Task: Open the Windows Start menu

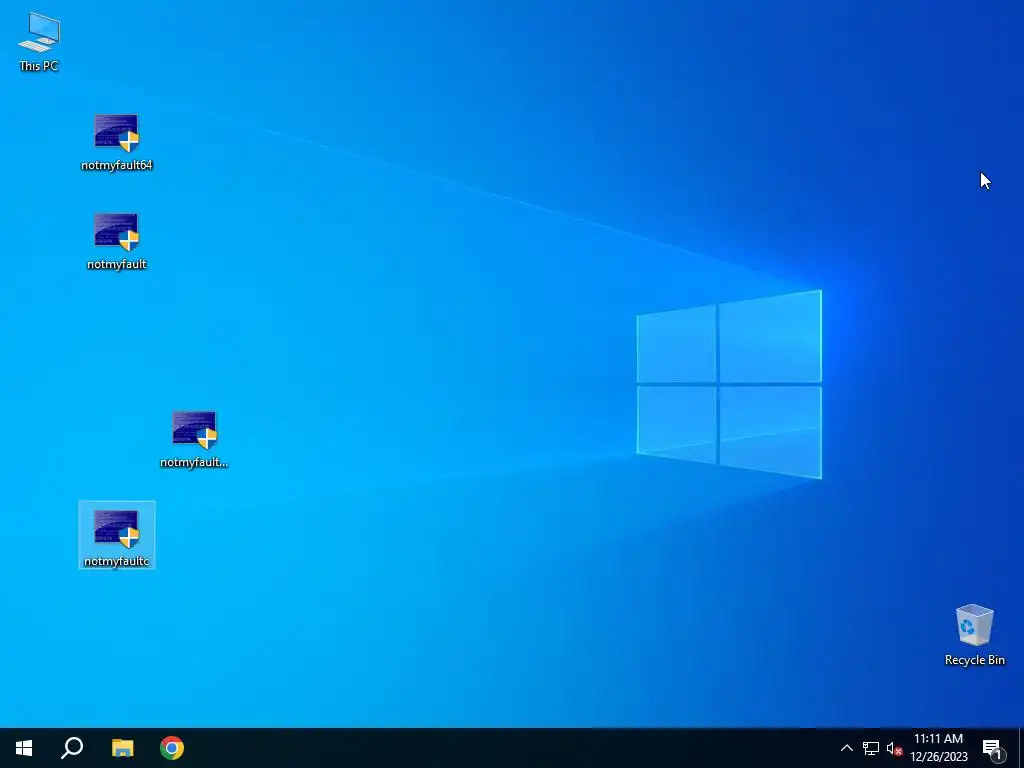Action: [x=24, y=748]
